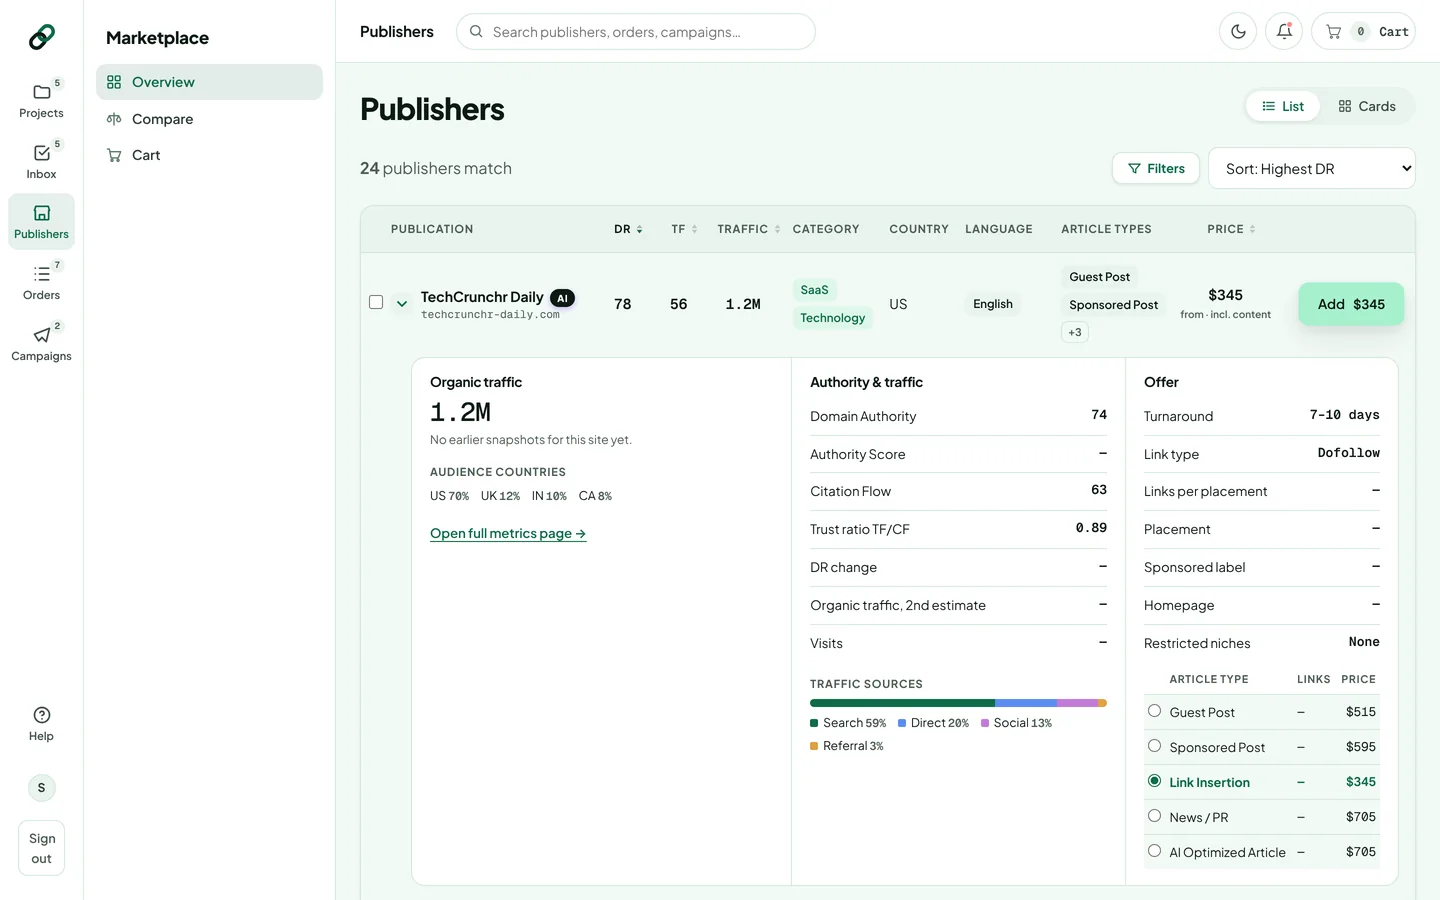Click the SaaS category tag
The width and height of the screenshot is (1440, 900).
pos(814,290)
